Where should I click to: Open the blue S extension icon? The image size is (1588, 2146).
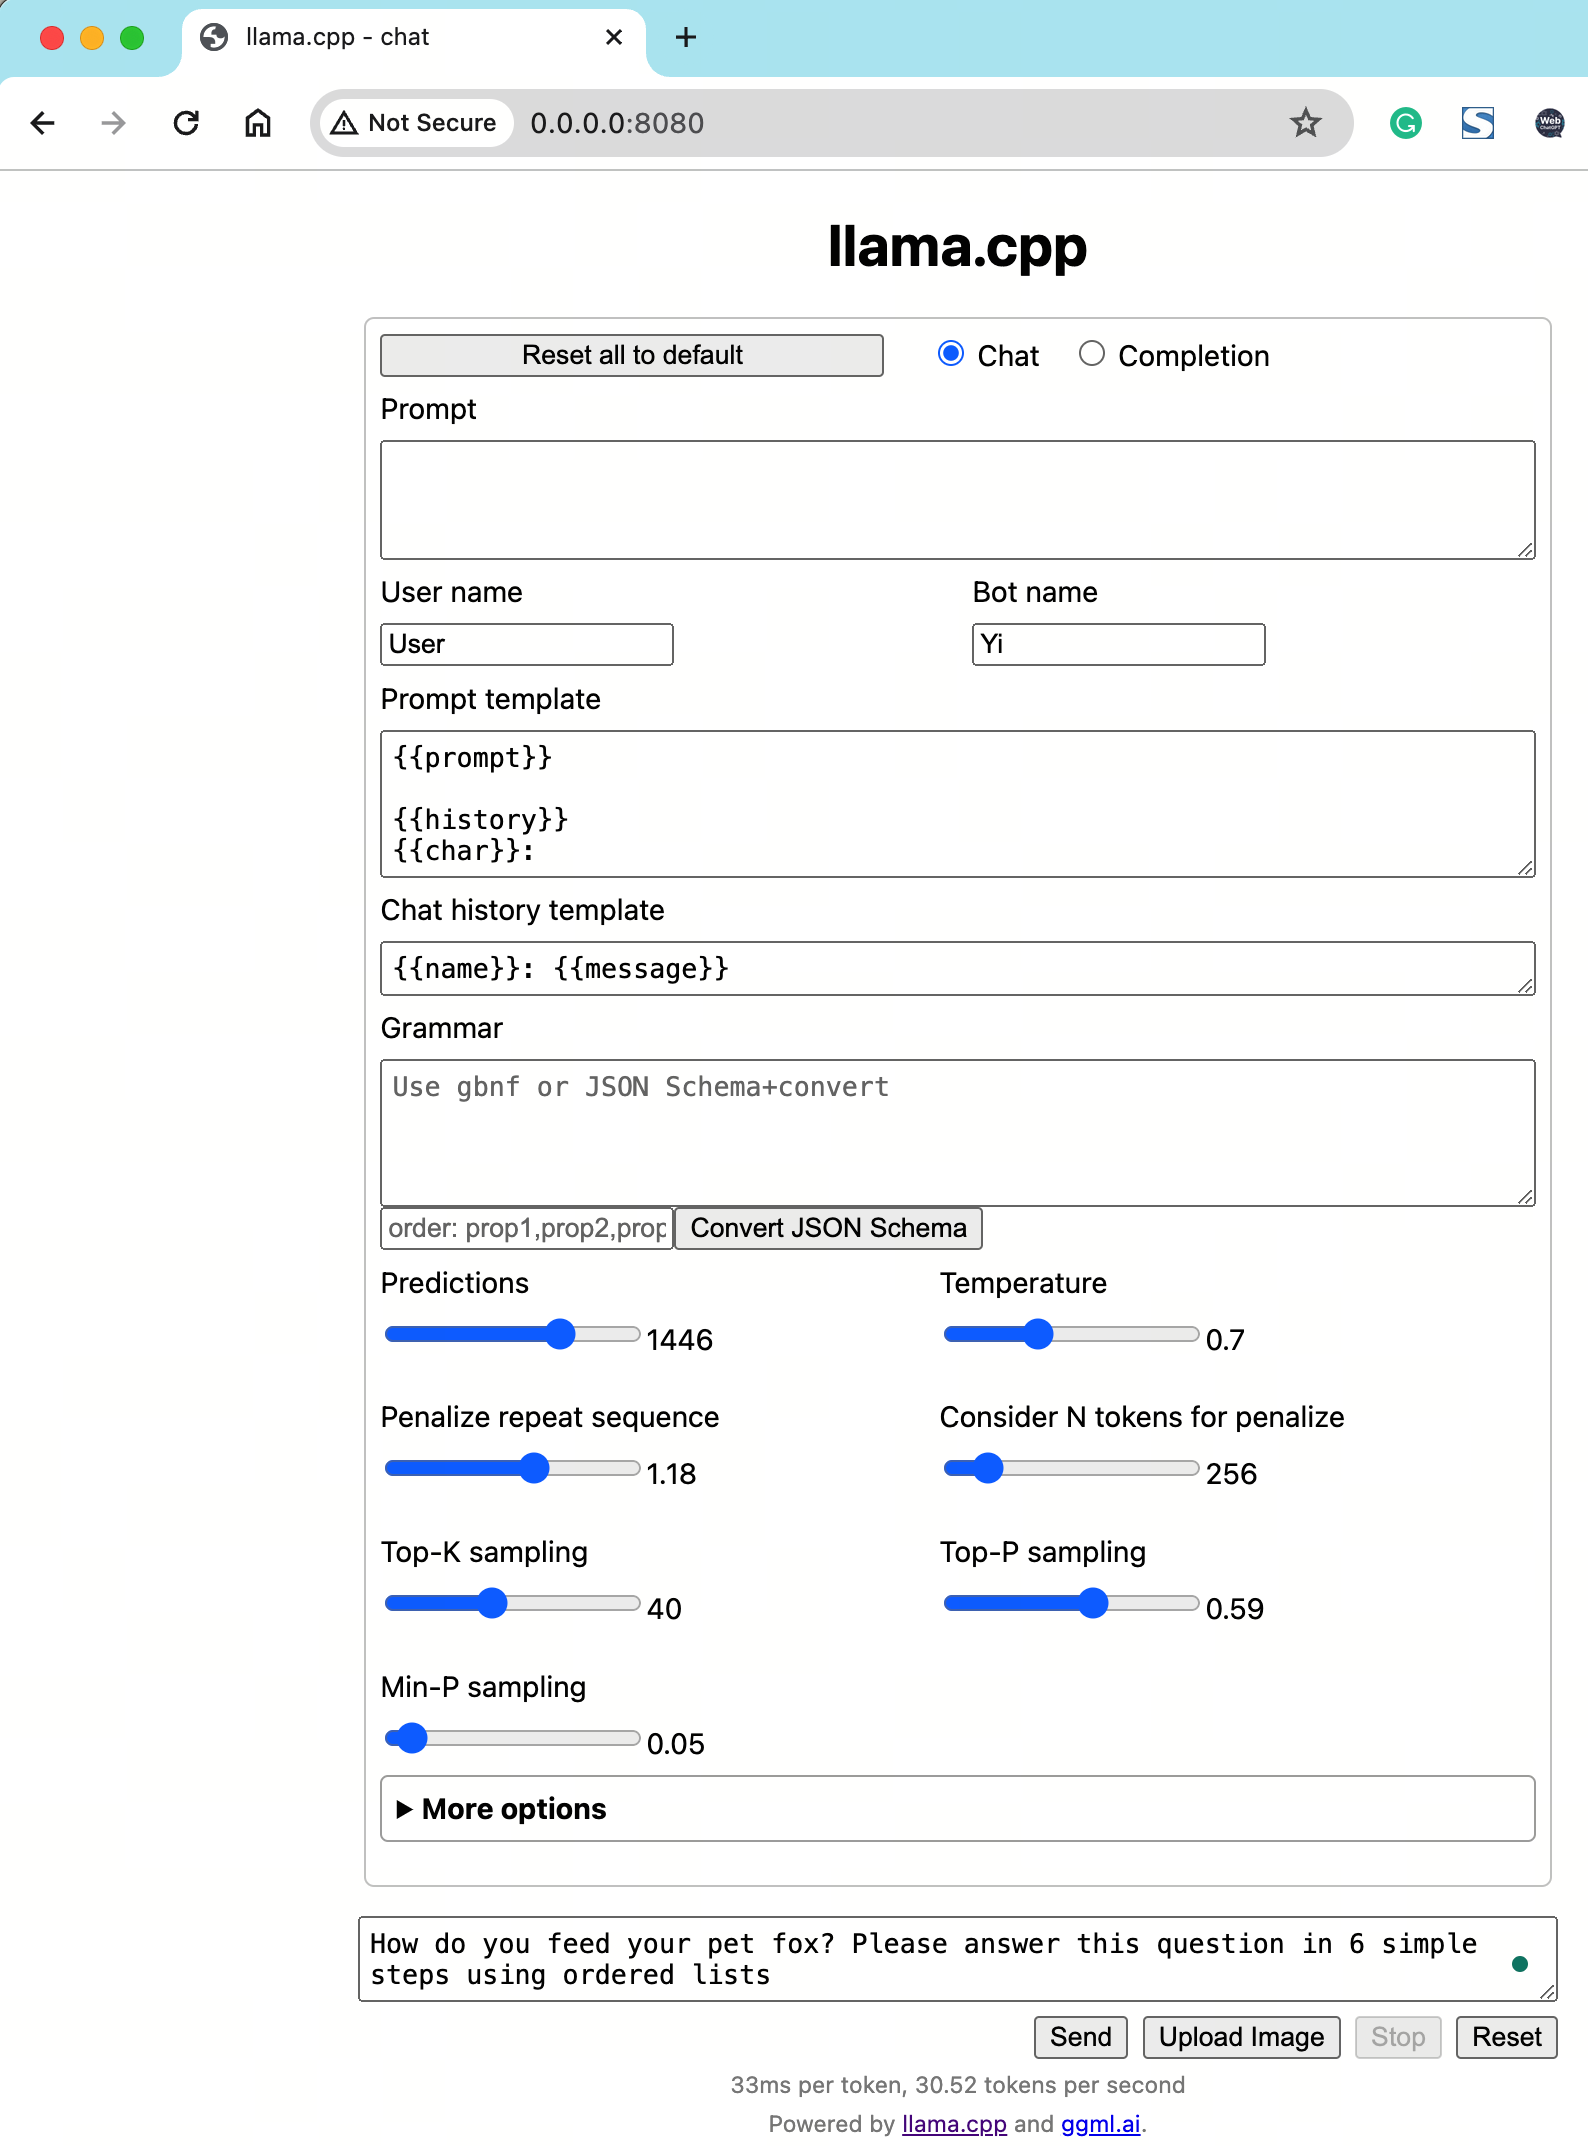[1477, 123]
